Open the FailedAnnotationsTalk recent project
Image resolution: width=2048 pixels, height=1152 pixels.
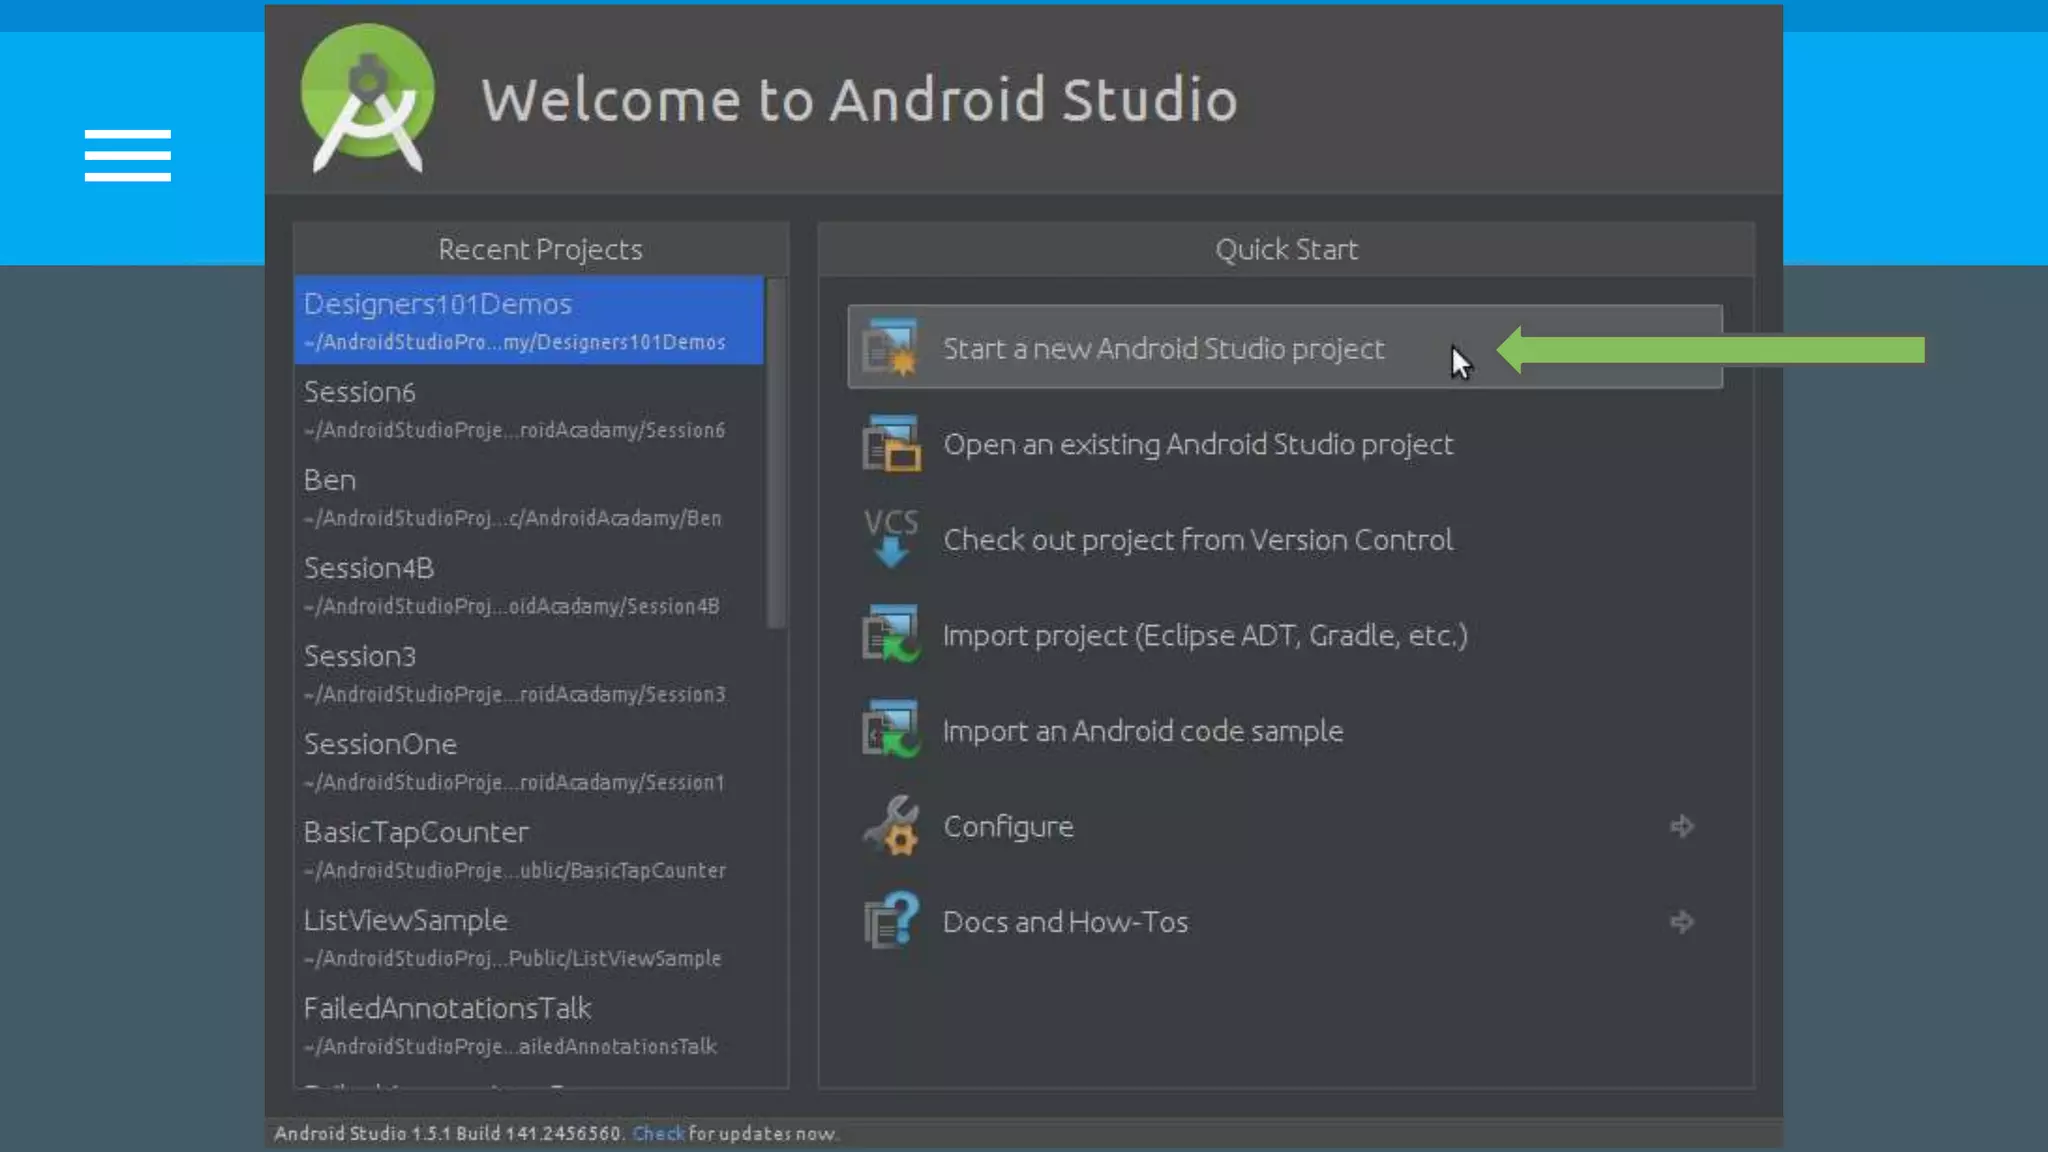(x=529, y=1024)
